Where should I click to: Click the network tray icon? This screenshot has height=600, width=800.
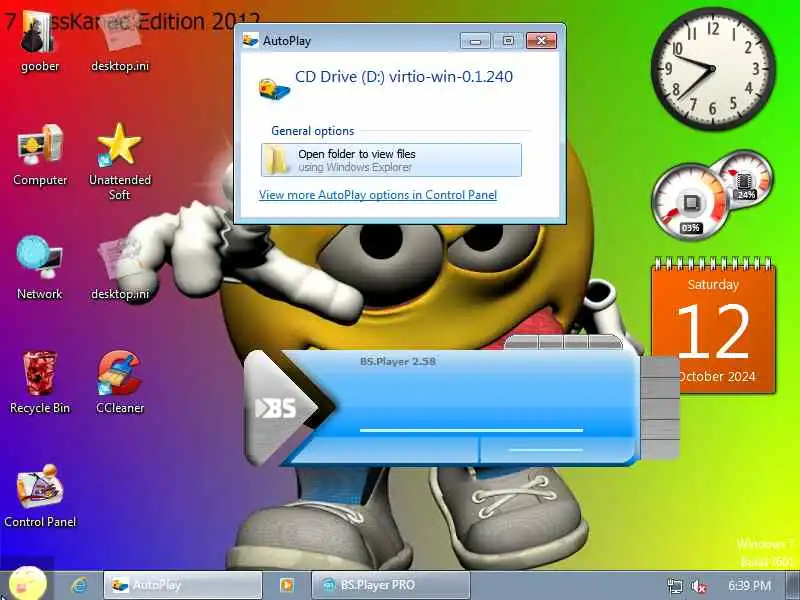click(674, 586)
